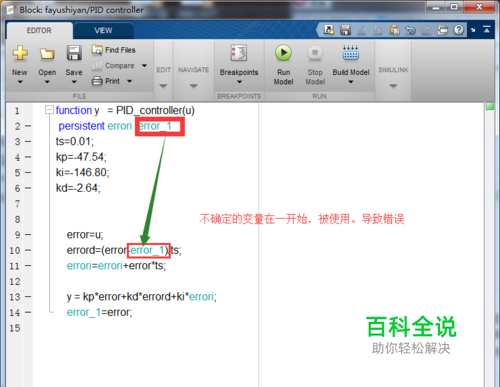This screenshot has width=500, height=387.
Task: Expand the Breakpoints dropdown arrow
Action: pyautogui.click(x=239, y=82)
